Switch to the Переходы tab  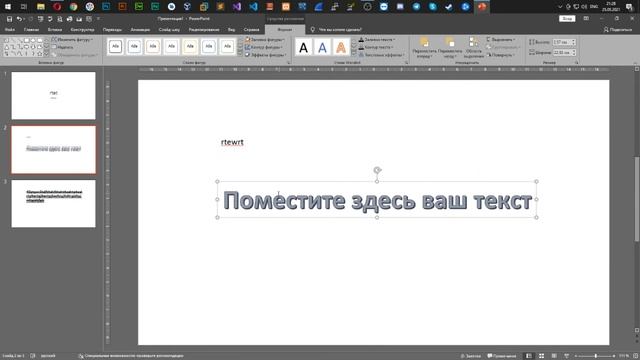(x=112, y=30)
